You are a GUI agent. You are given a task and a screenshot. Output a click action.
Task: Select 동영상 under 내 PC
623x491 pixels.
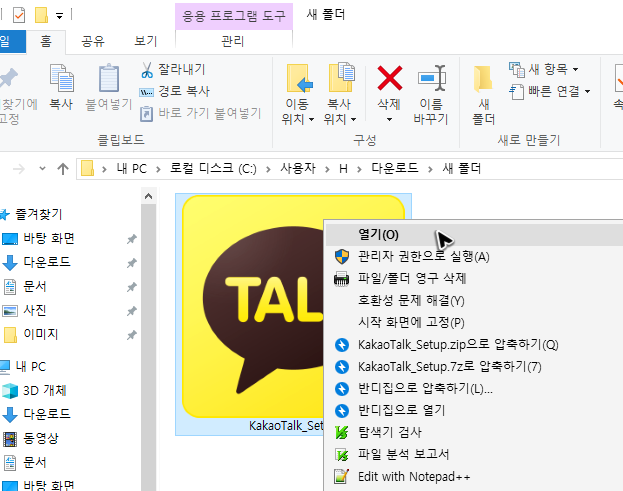pos(41,438)
